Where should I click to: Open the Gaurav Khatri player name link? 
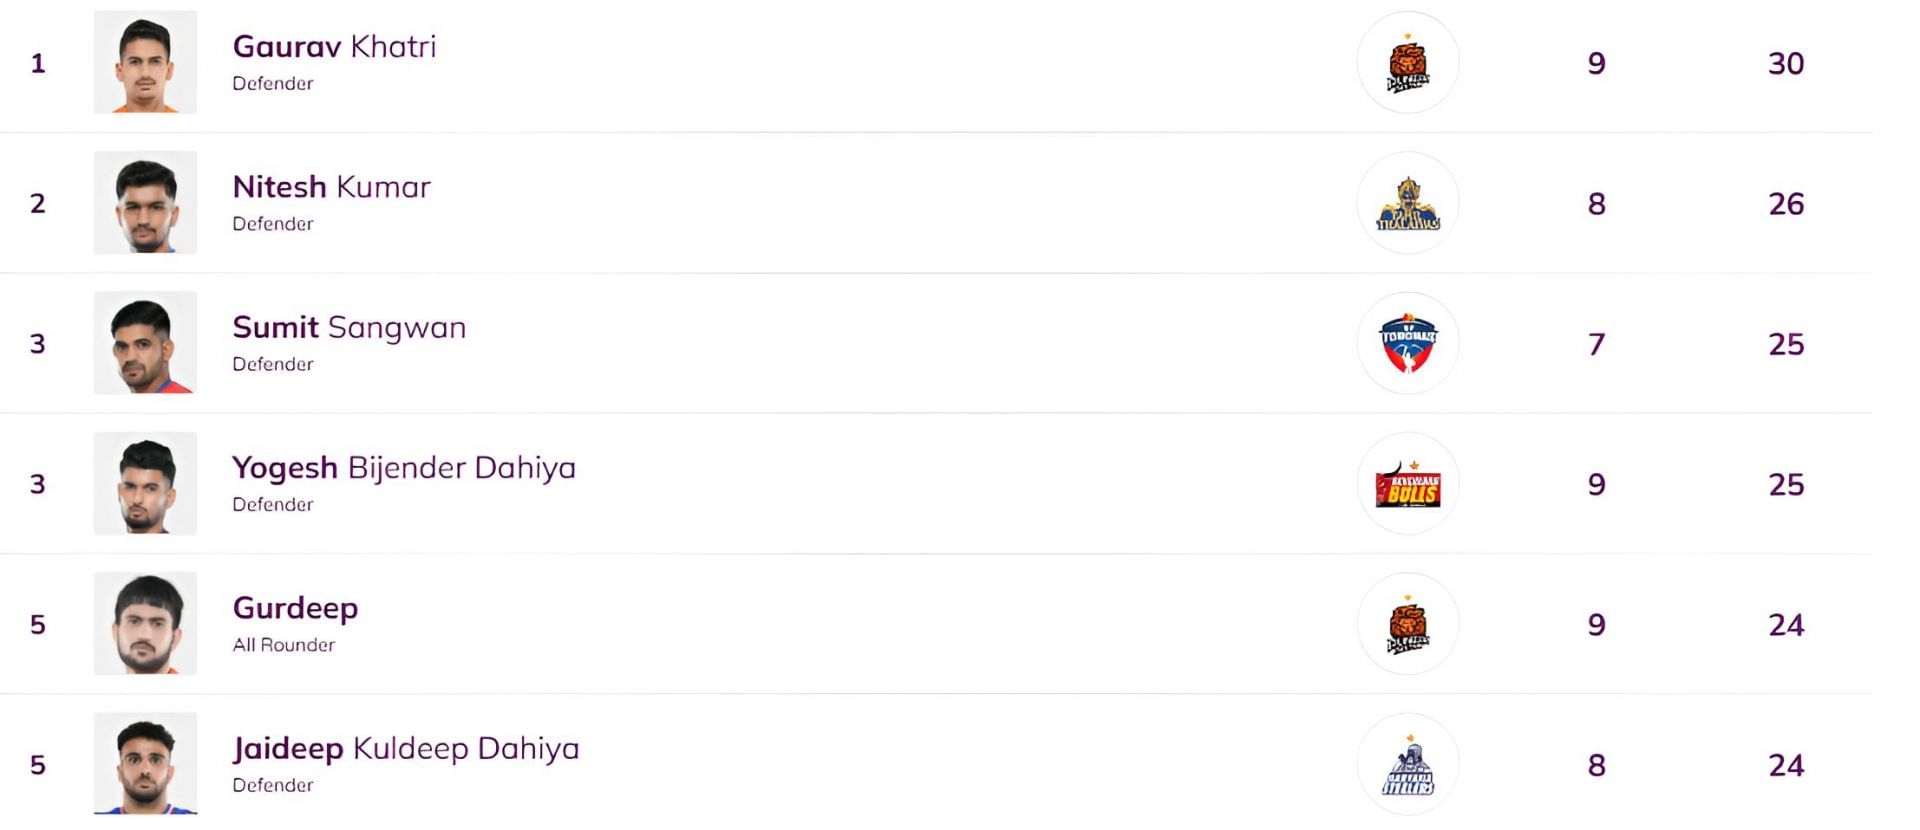pos(334,47)
